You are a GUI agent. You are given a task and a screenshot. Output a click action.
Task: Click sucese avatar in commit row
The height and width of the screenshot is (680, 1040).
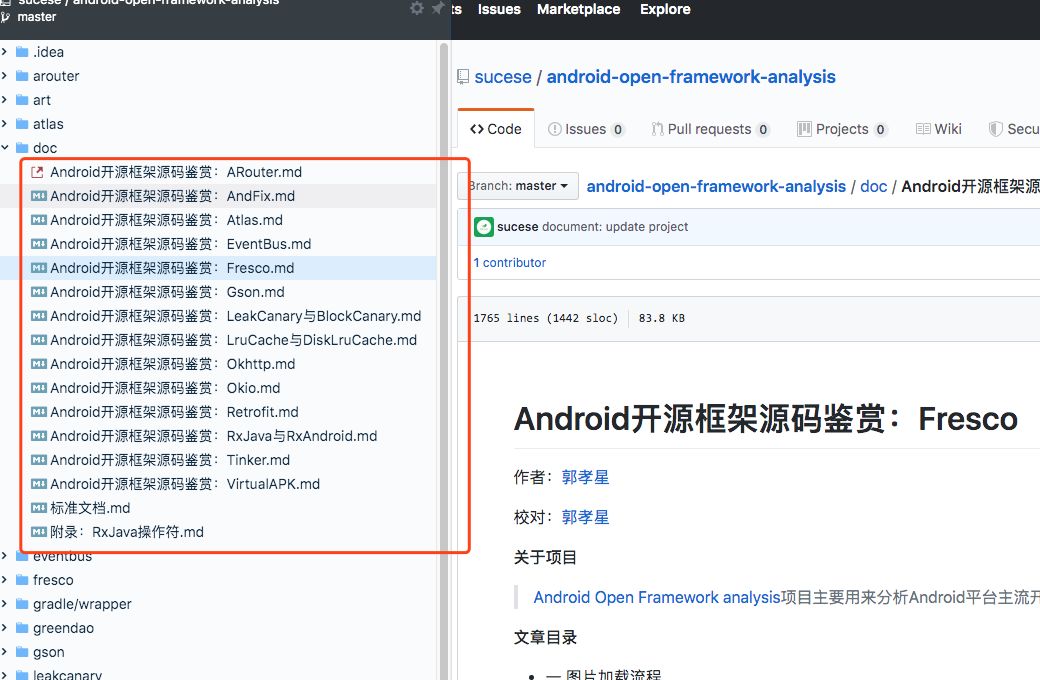click(484, 227)
